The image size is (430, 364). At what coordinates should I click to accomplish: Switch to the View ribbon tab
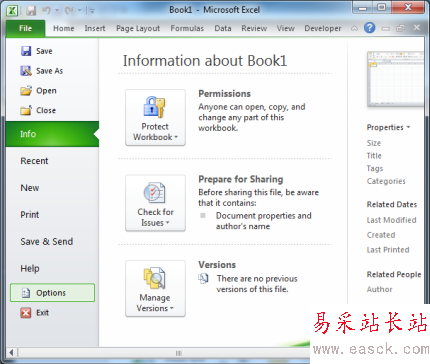pos(285,28)
